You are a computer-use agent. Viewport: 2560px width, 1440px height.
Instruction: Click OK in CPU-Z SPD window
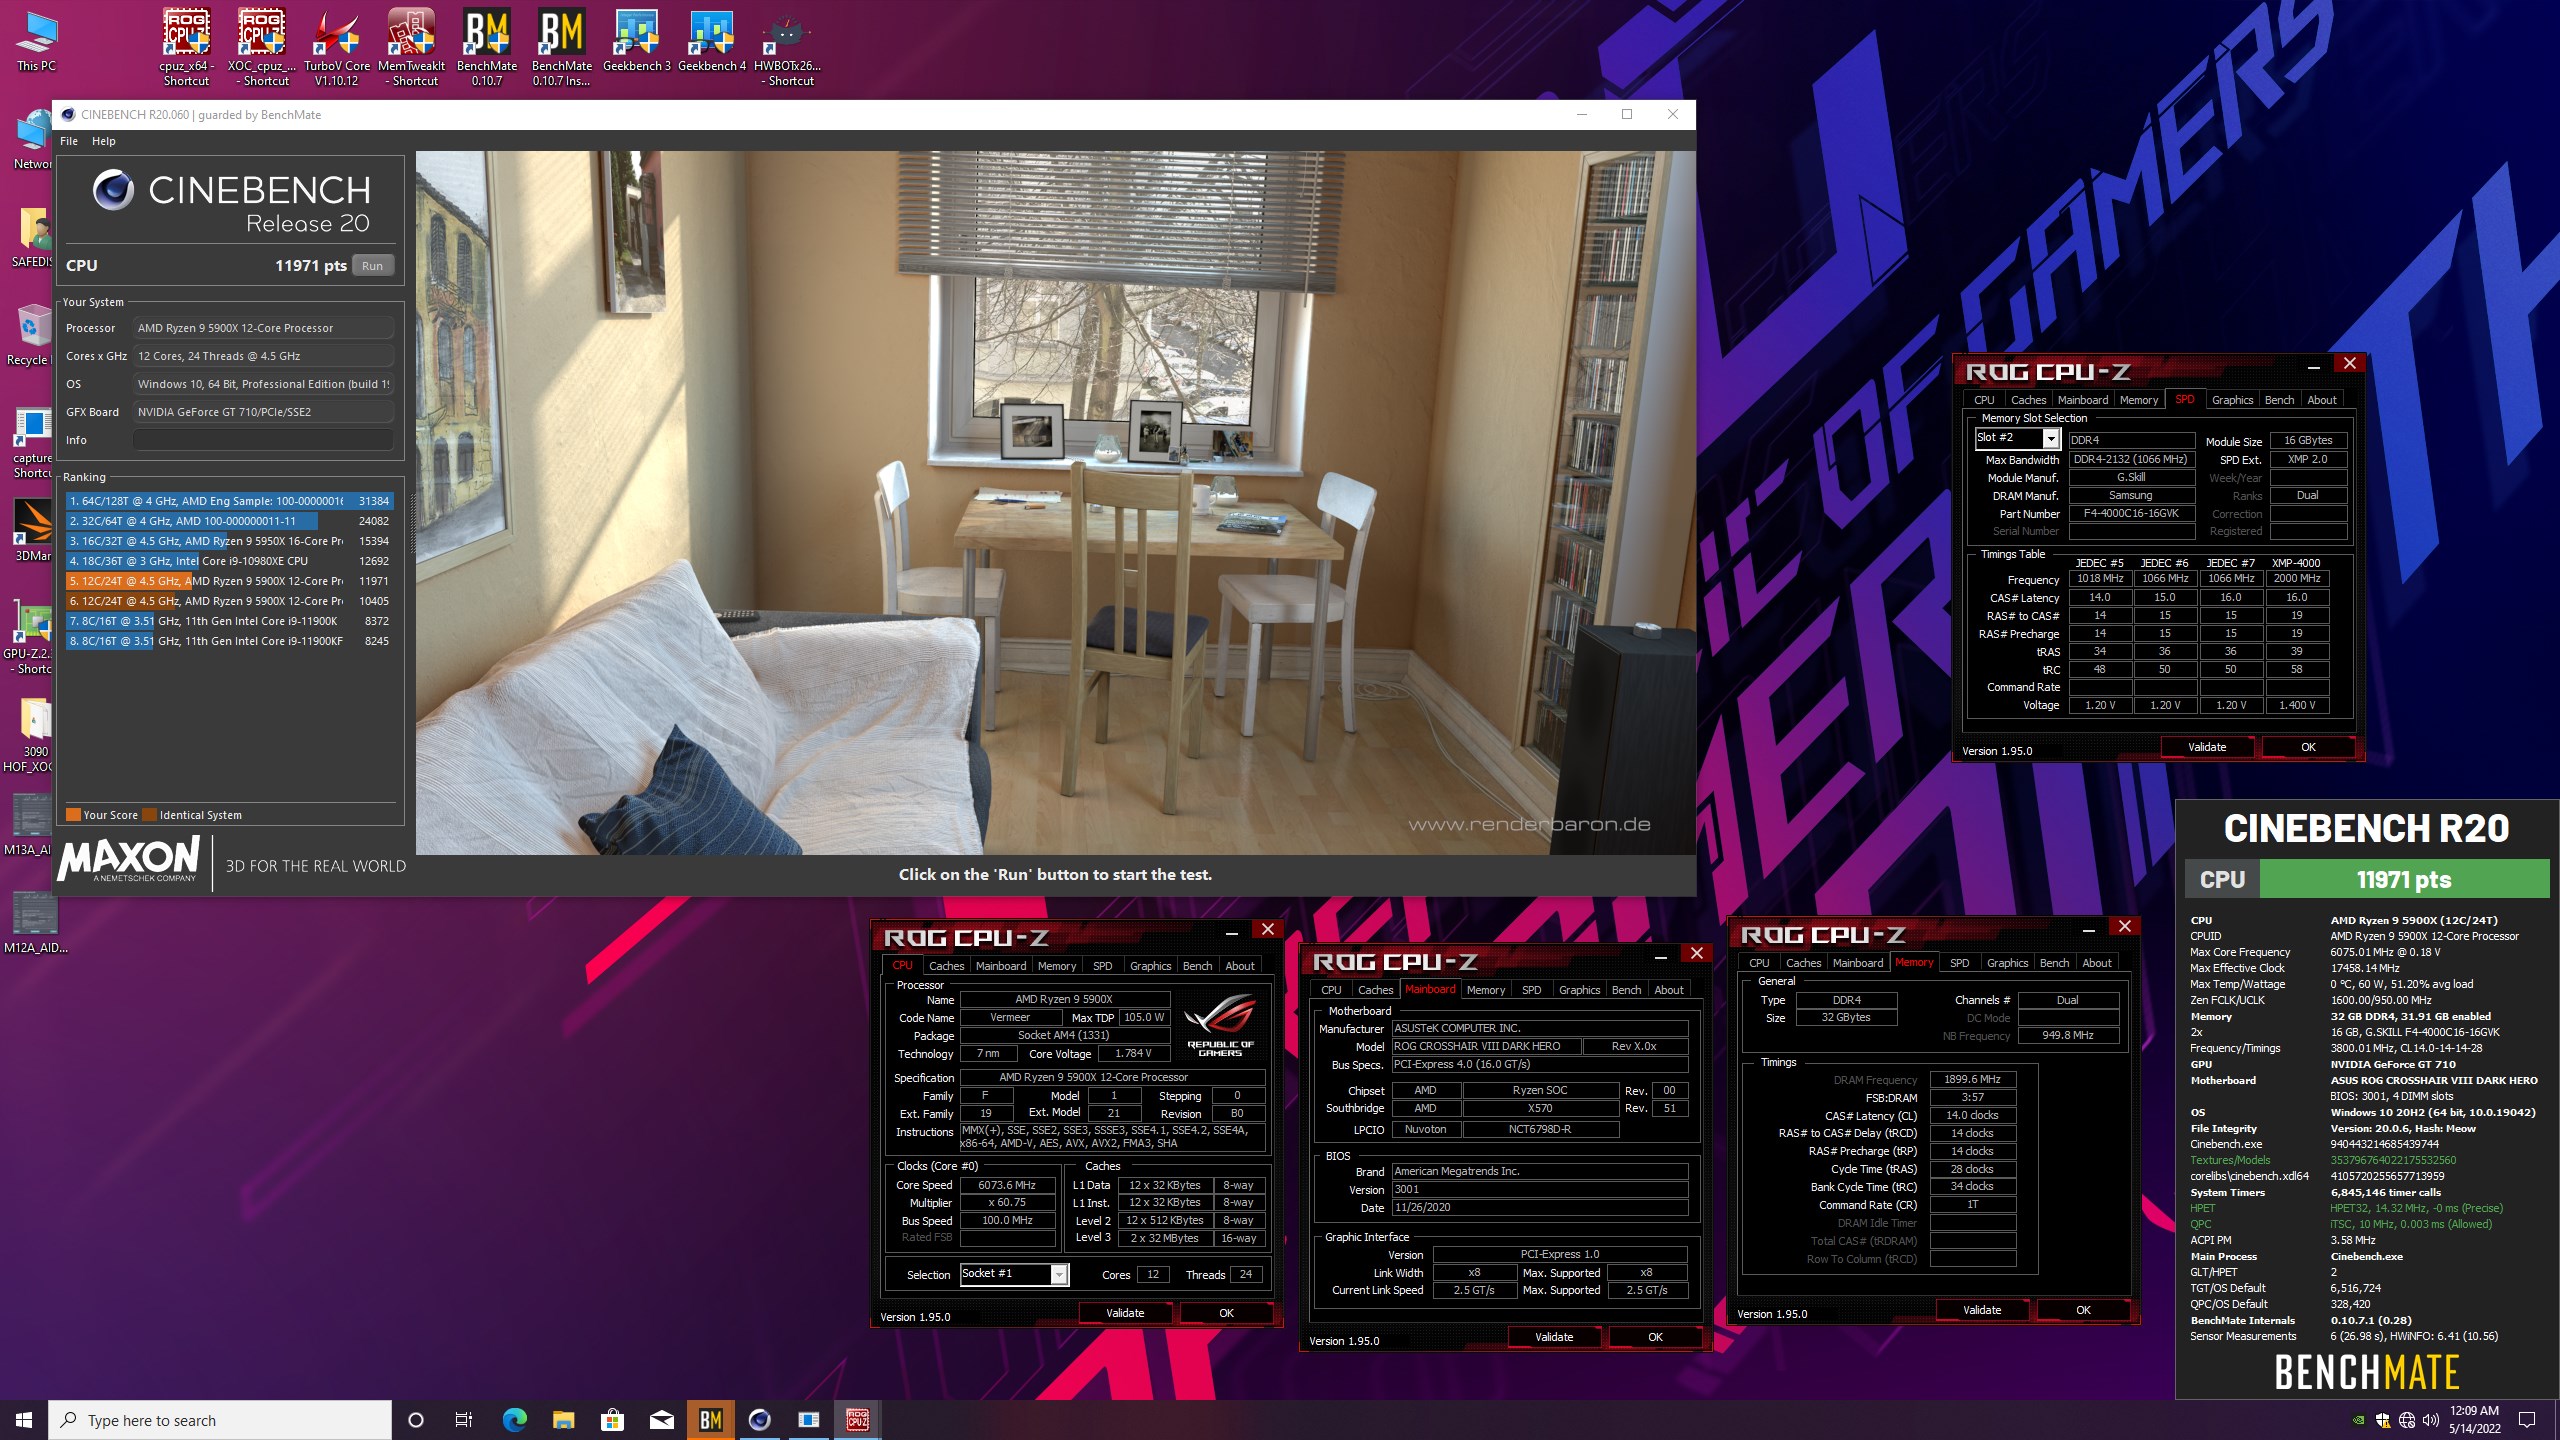[2308, 747]
